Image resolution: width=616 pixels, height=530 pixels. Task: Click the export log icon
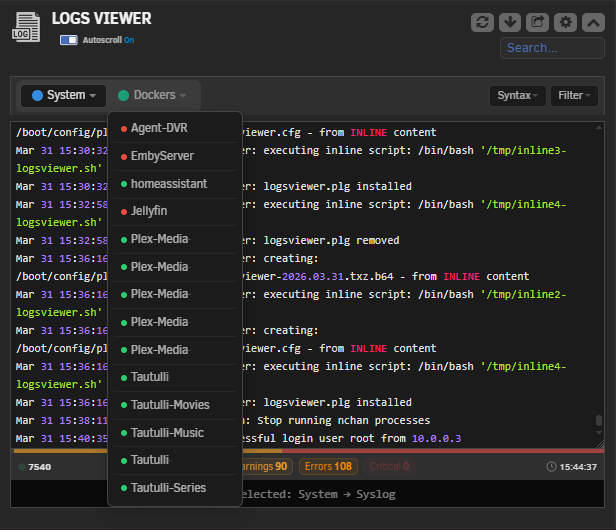[537, 22]
